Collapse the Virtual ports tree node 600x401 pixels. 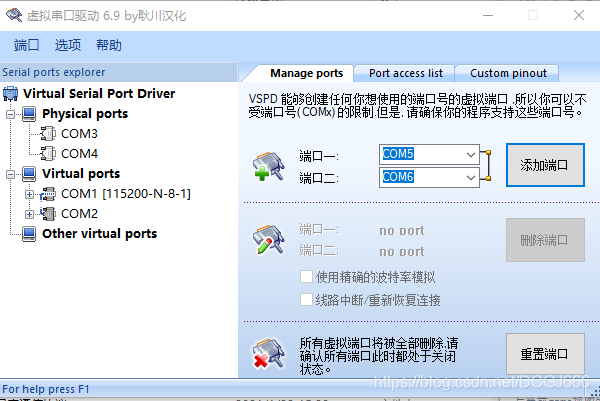11,174
